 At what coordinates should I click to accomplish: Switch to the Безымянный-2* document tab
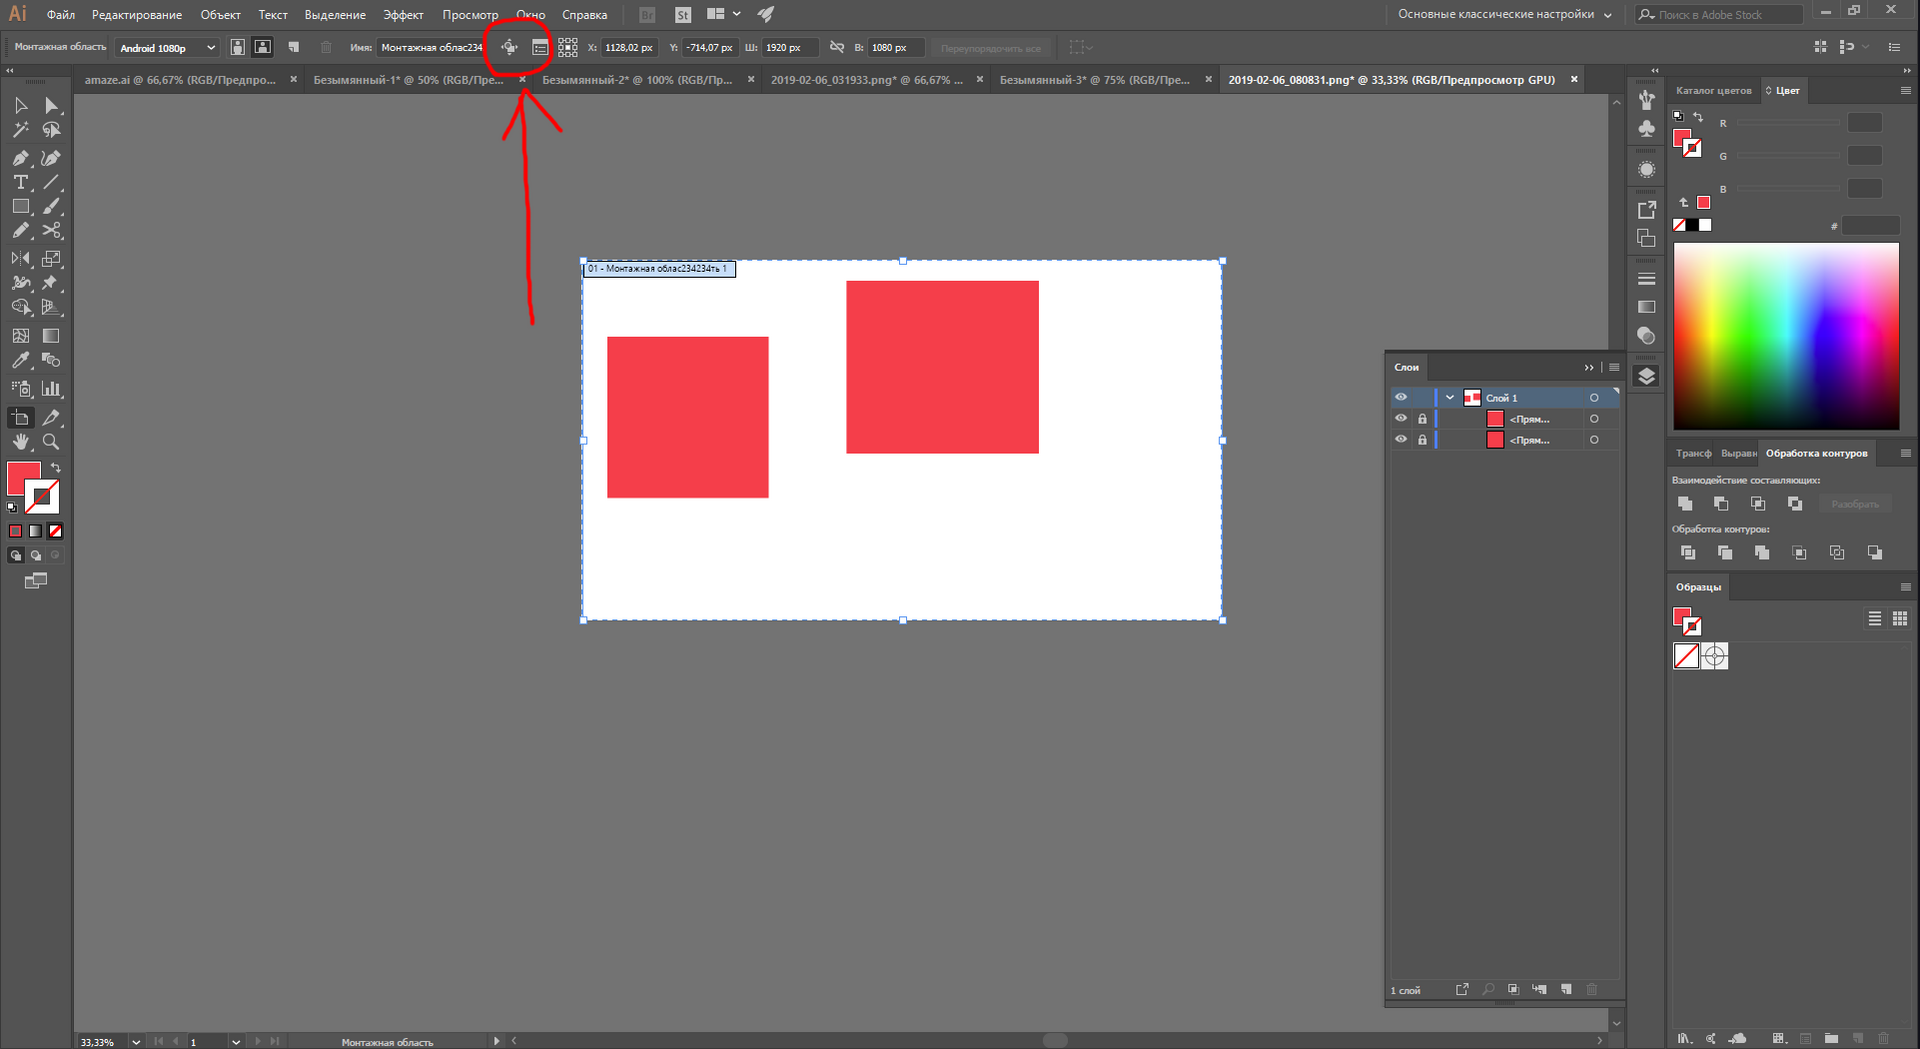[x=637, y=79]
